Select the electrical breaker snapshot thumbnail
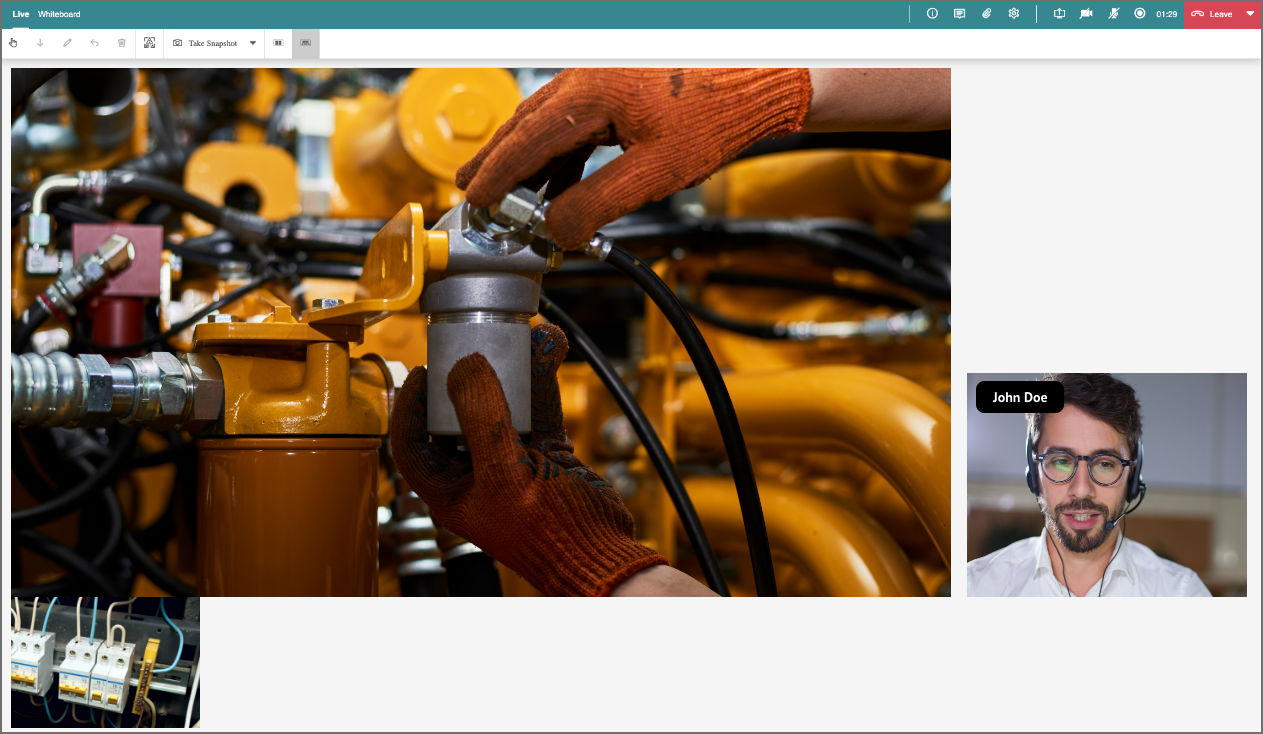This screenshot has height=734, width=1263. coord(105,662)
